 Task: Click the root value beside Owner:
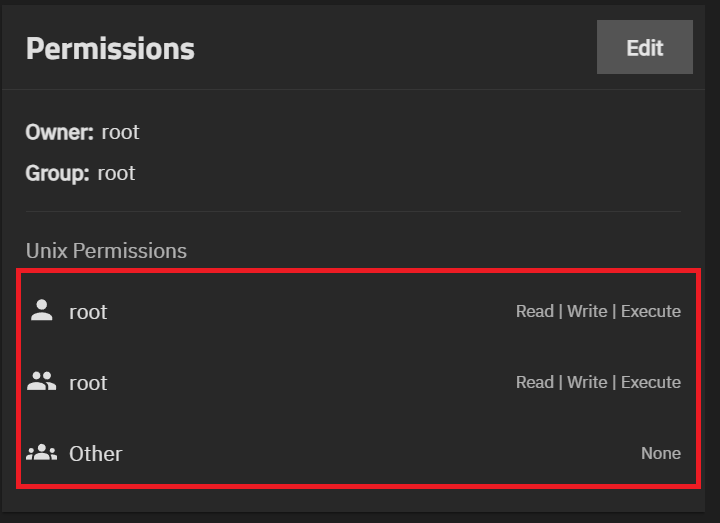pos(120,132)
